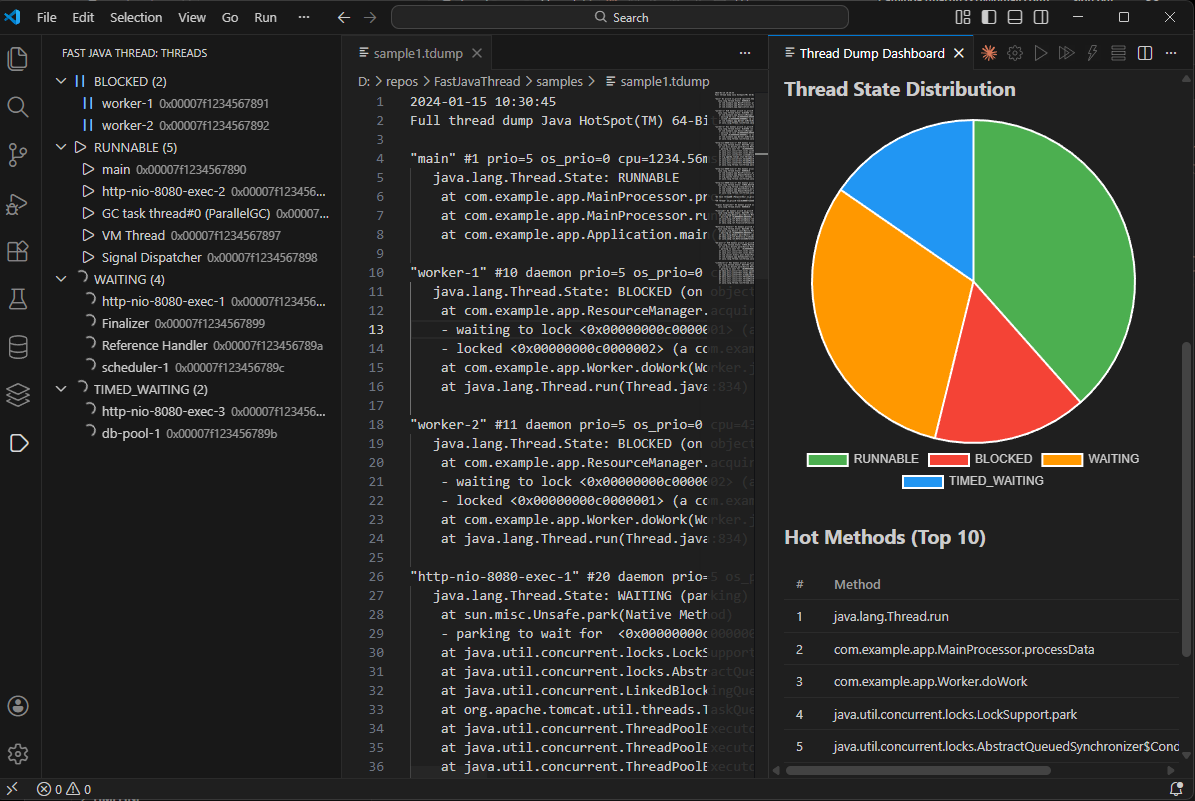
Task: Collapse the TIMED_WAITING (2) thread group
Action: pos(62,389)
